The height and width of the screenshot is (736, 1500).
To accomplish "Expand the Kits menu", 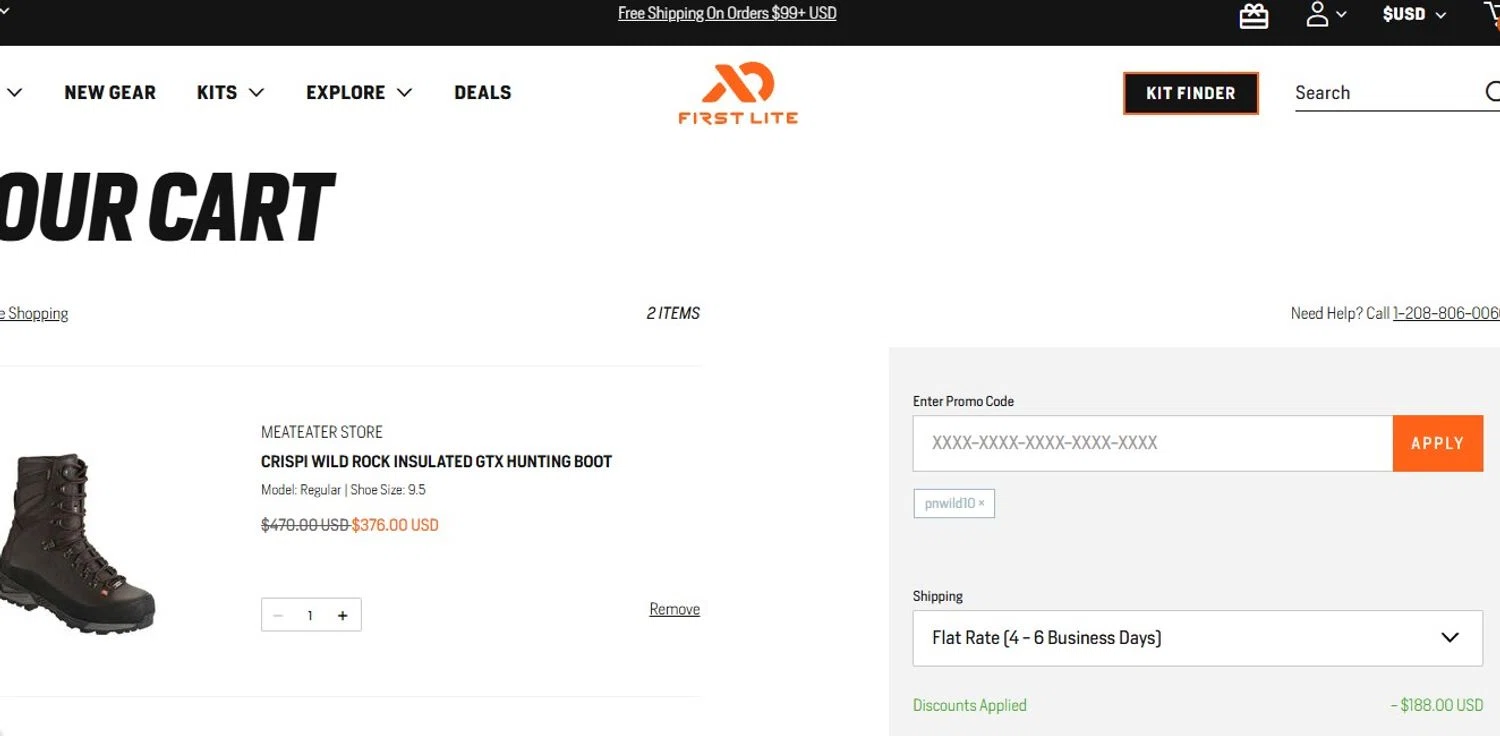I will (x=230, y=92).
